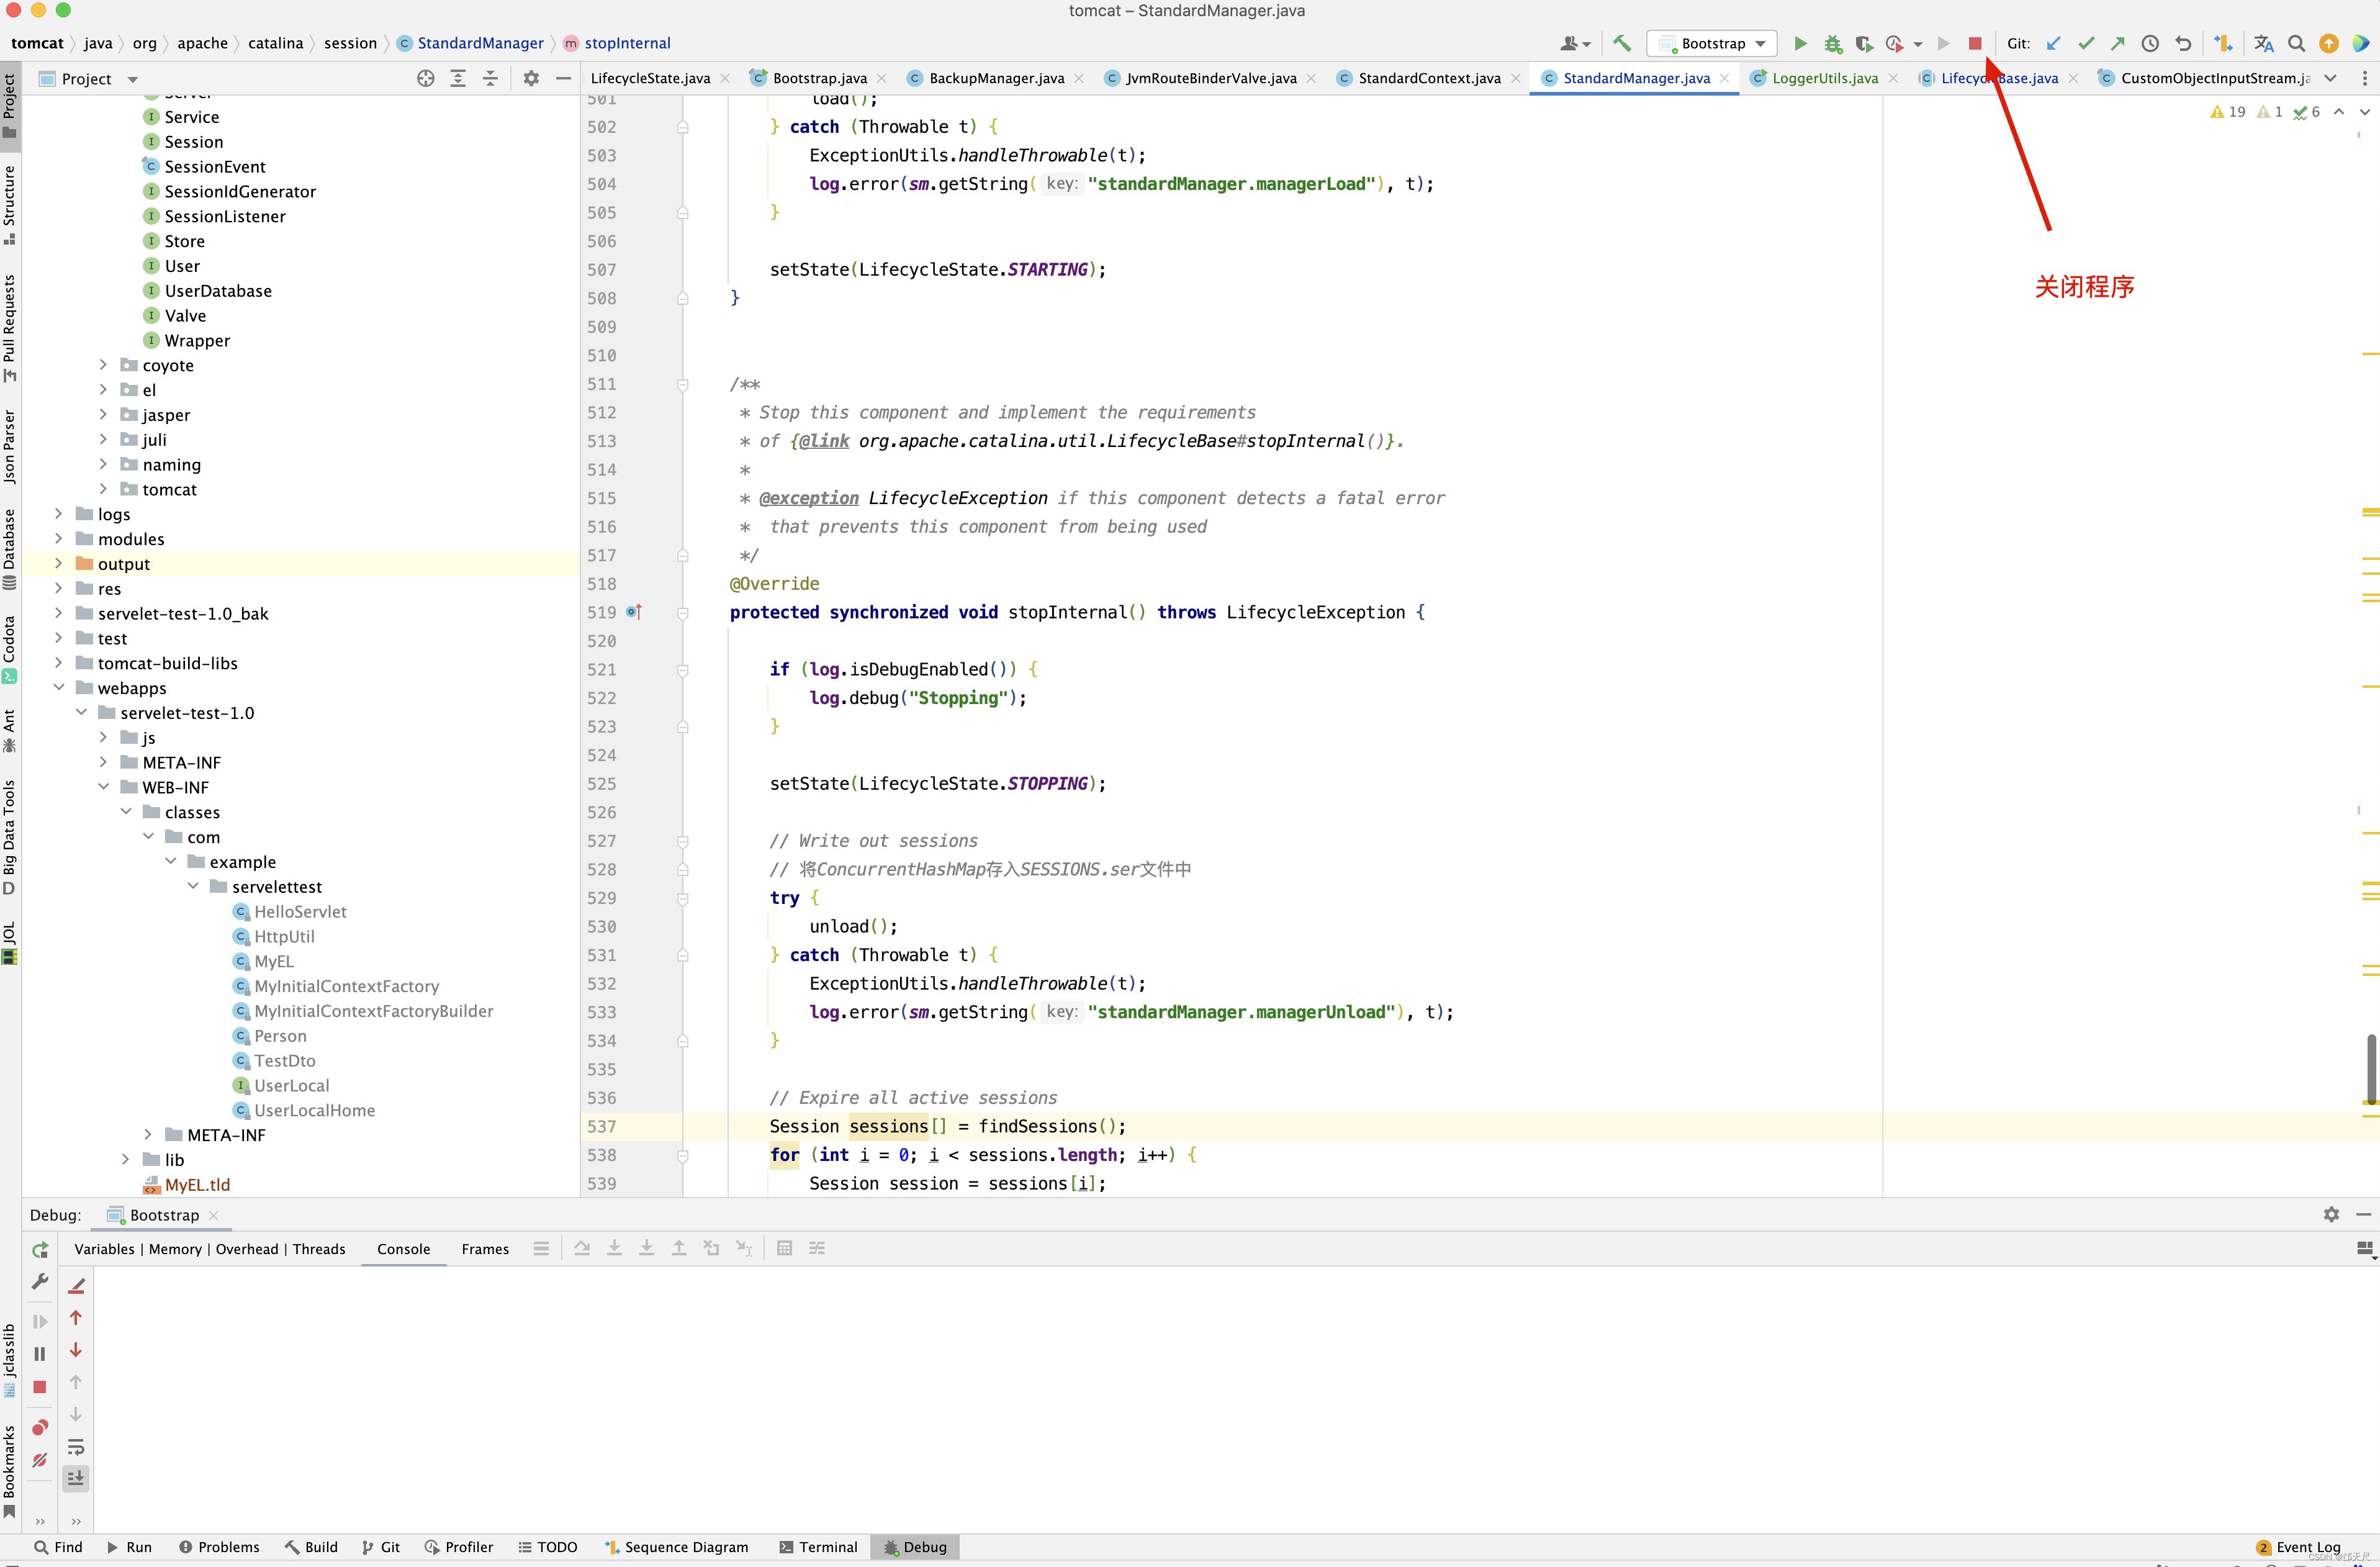
Task: Open Profiler tool window
Action: [x=459, y=1547]
